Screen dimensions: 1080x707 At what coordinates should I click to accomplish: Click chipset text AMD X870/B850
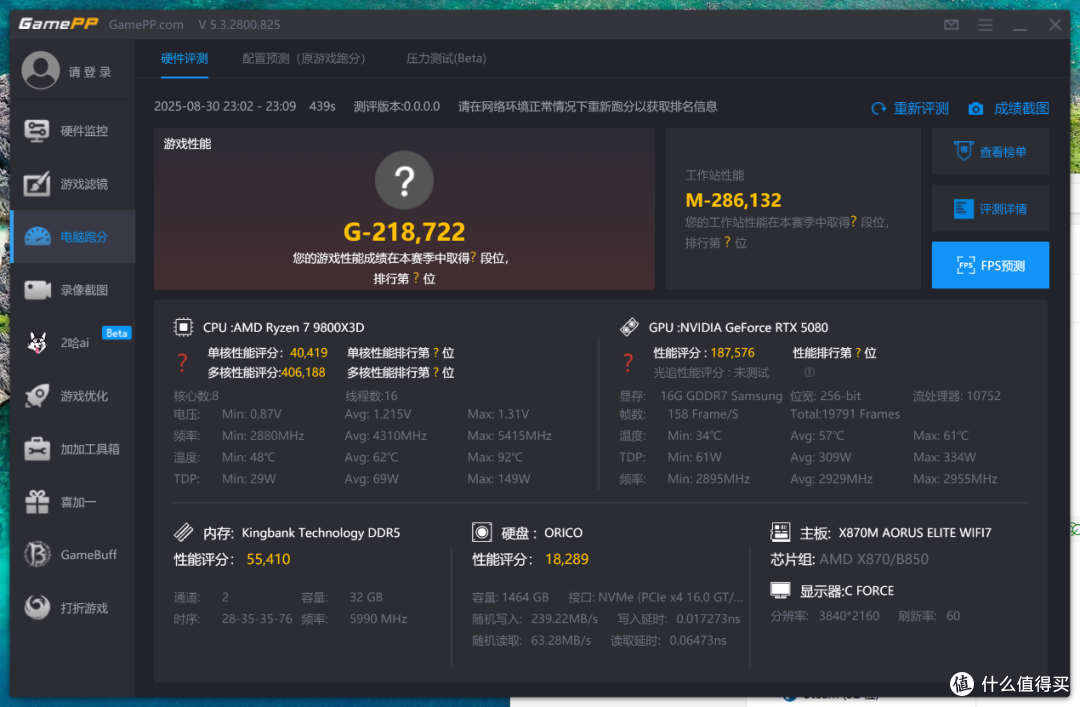click(874, 560)
